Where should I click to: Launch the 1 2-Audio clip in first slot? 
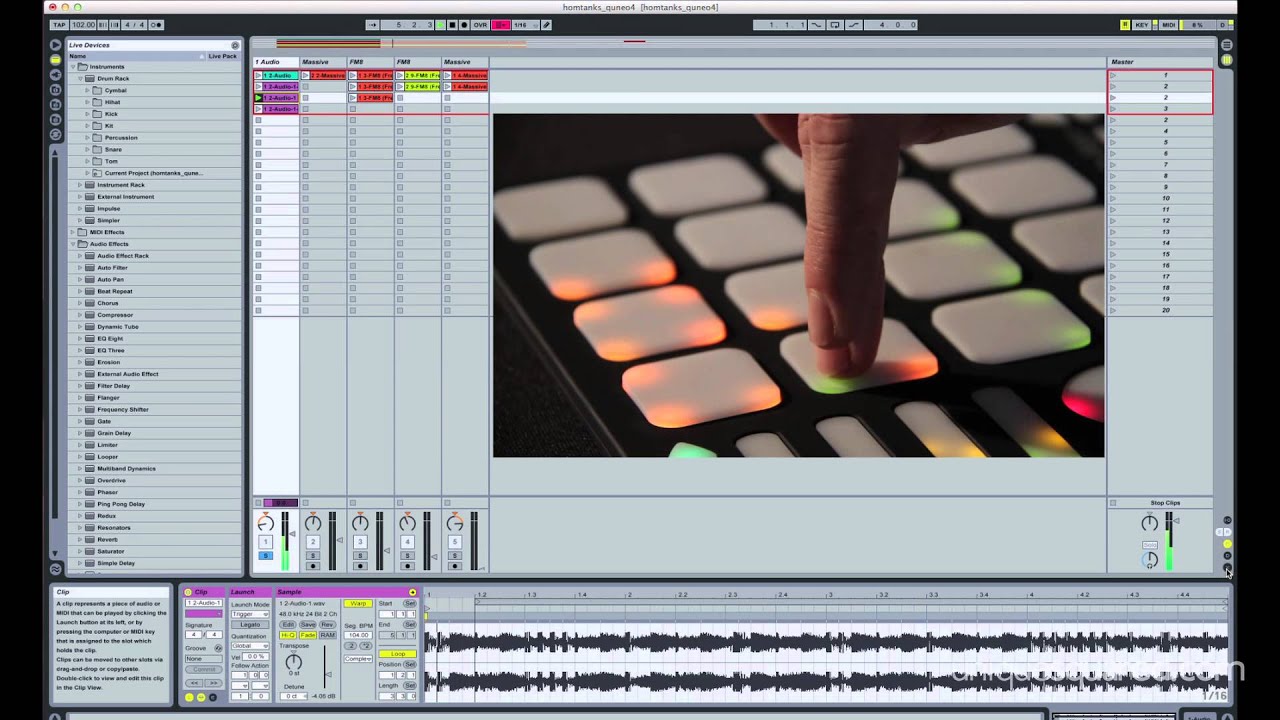click(x=258, y=75)
